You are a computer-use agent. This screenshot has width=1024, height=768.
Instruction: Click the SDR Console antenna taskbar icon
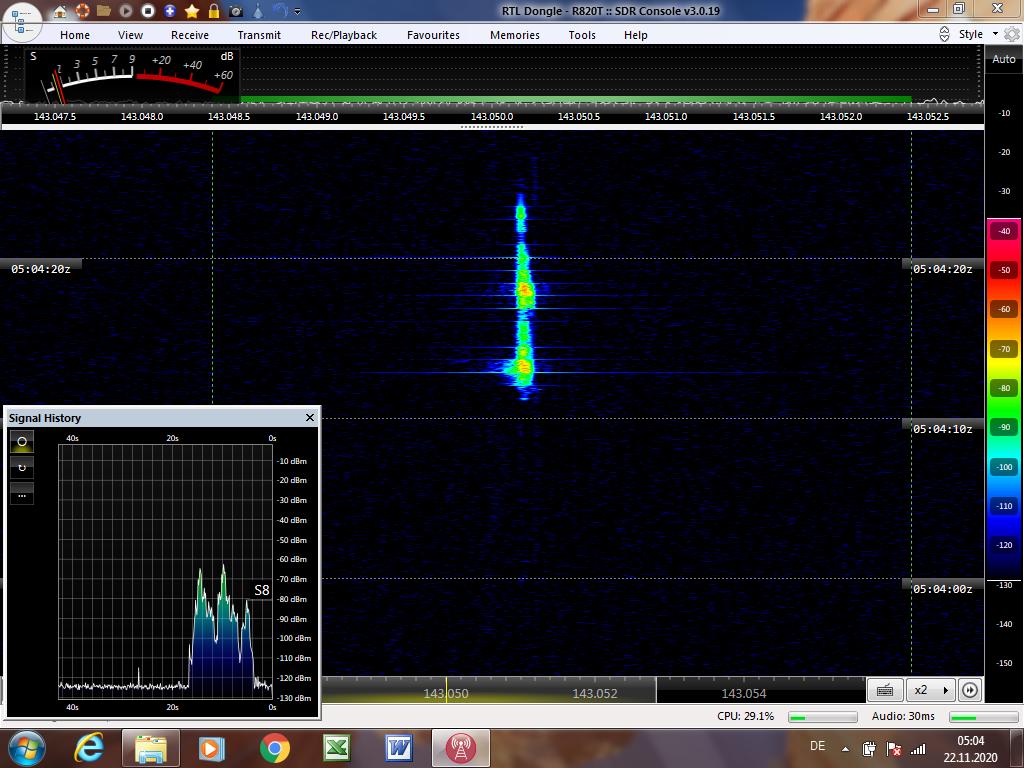tap(460, 748)
